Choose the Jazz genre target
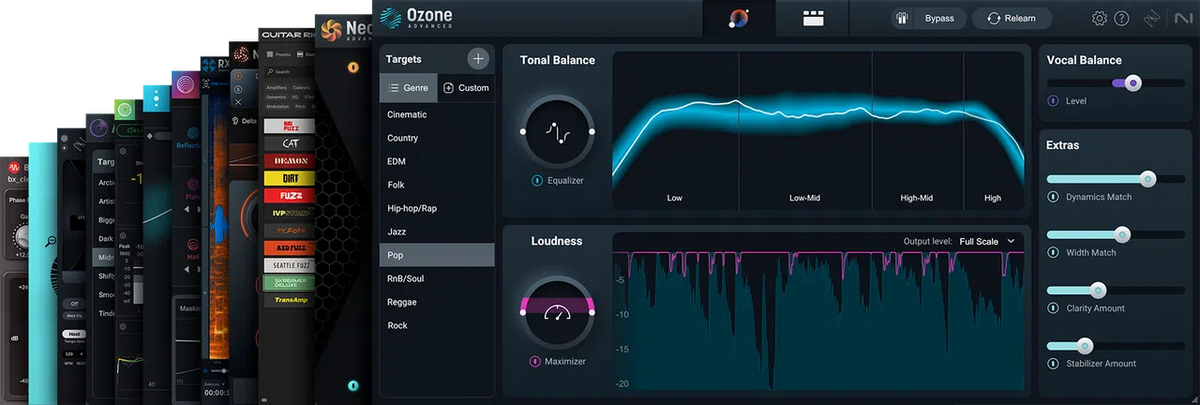Image resolution: width=1200 pixels, height=405 pixels. click(437, 231)
